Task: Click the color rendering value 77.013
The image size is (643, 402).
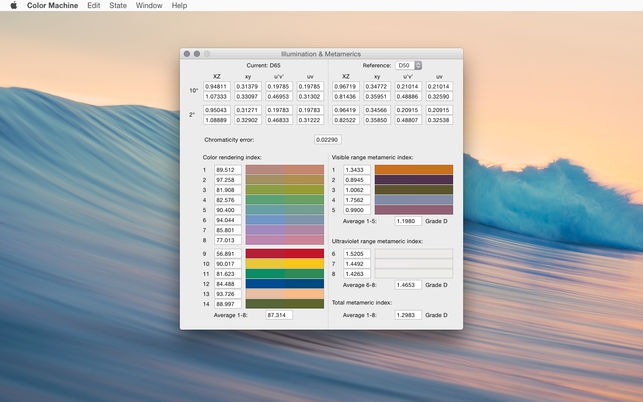Action: [228, 240]
